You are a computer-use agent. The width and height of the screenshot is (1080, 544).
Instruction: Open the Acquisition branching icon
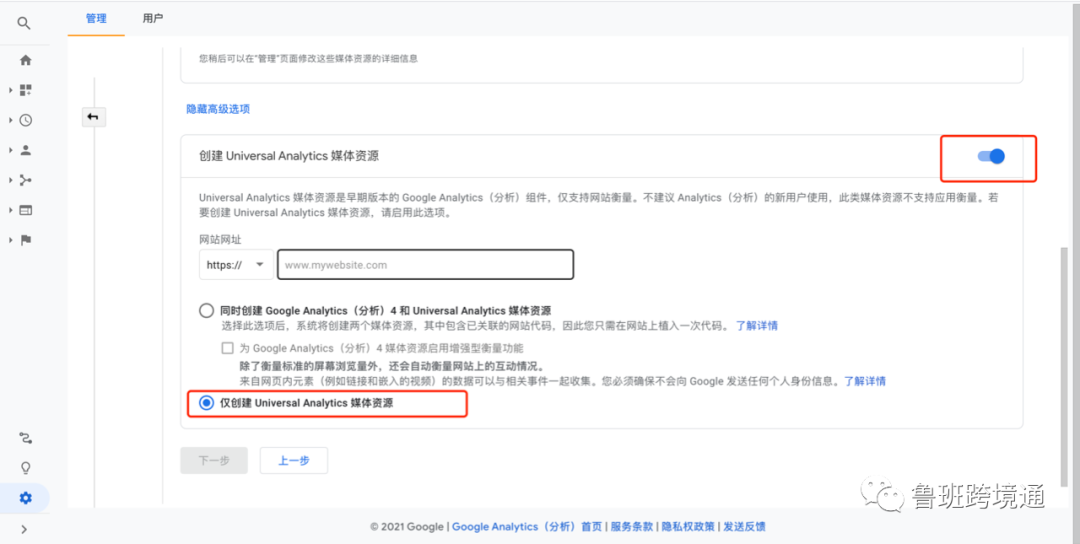pos(25,180)
